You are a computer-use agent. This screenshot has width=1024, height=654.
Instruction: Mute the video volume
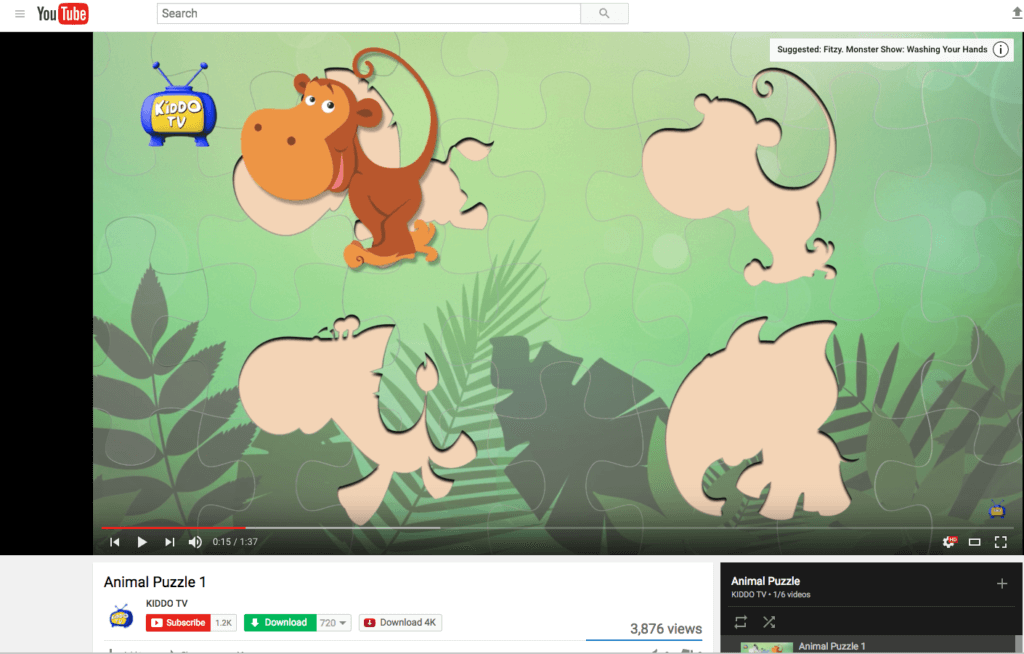click(195, 542)
